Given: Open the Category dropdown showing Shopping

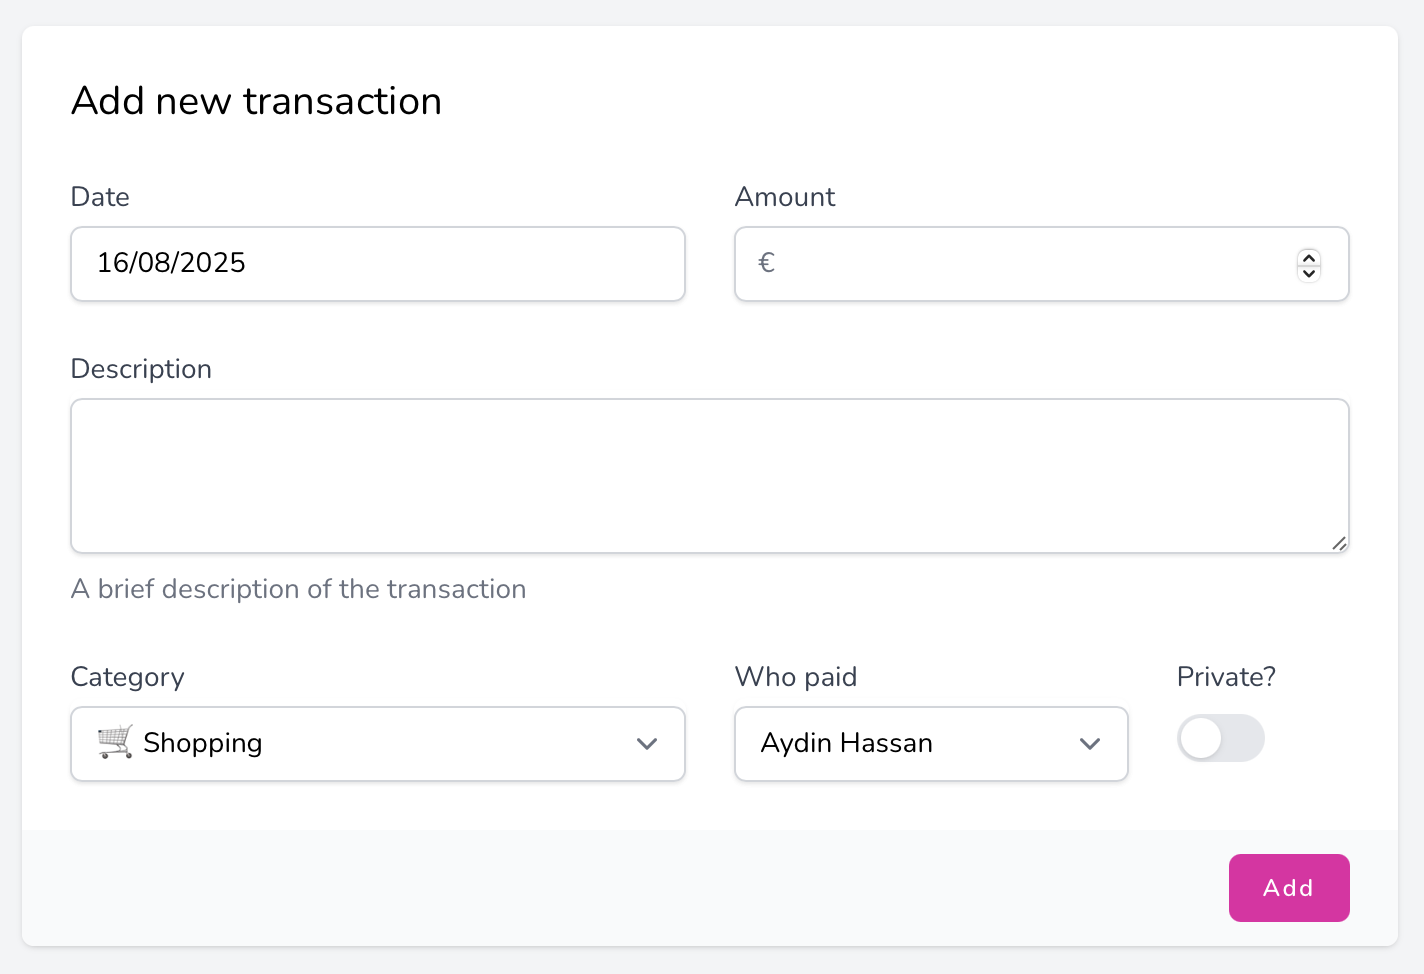Looking at the screenshot, I should (x=378, y=744).
